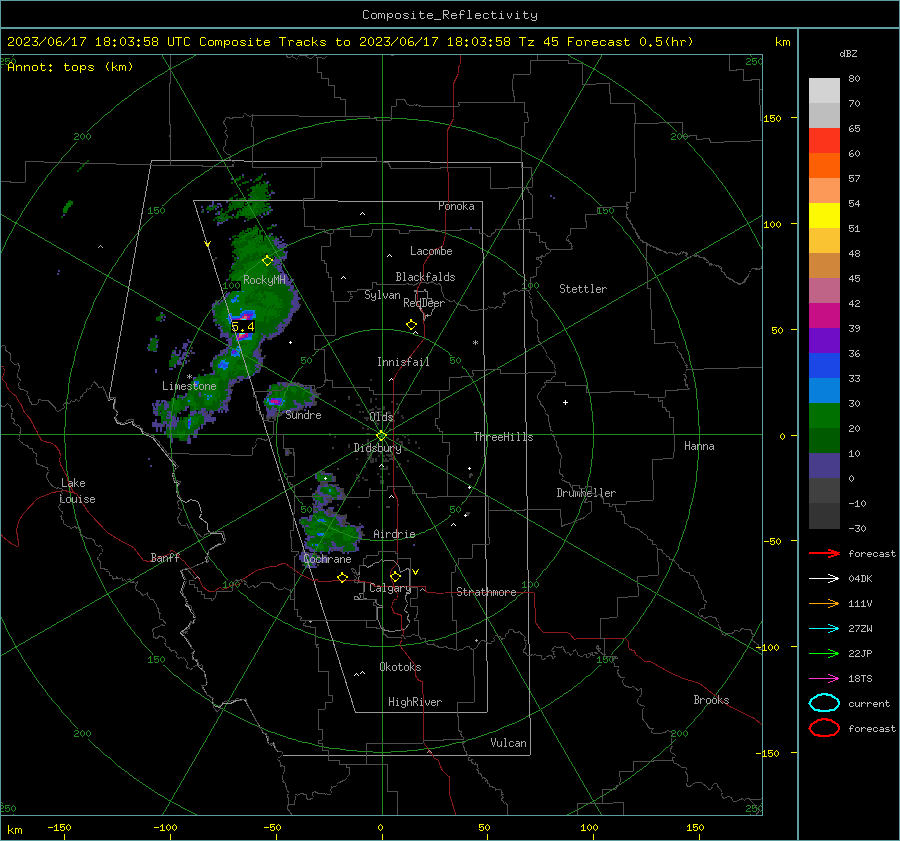Click the Ponoka label
Viewport: 900px width, 841px height.
[x=456, y=206]
